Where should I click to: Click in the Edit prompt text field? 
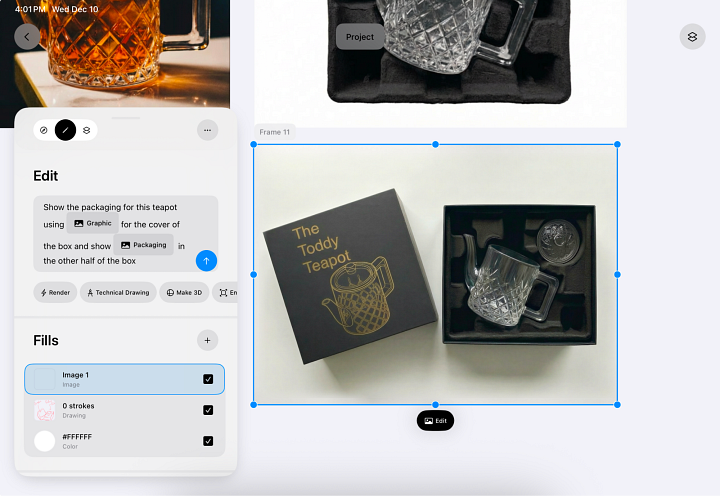(125, 234)
